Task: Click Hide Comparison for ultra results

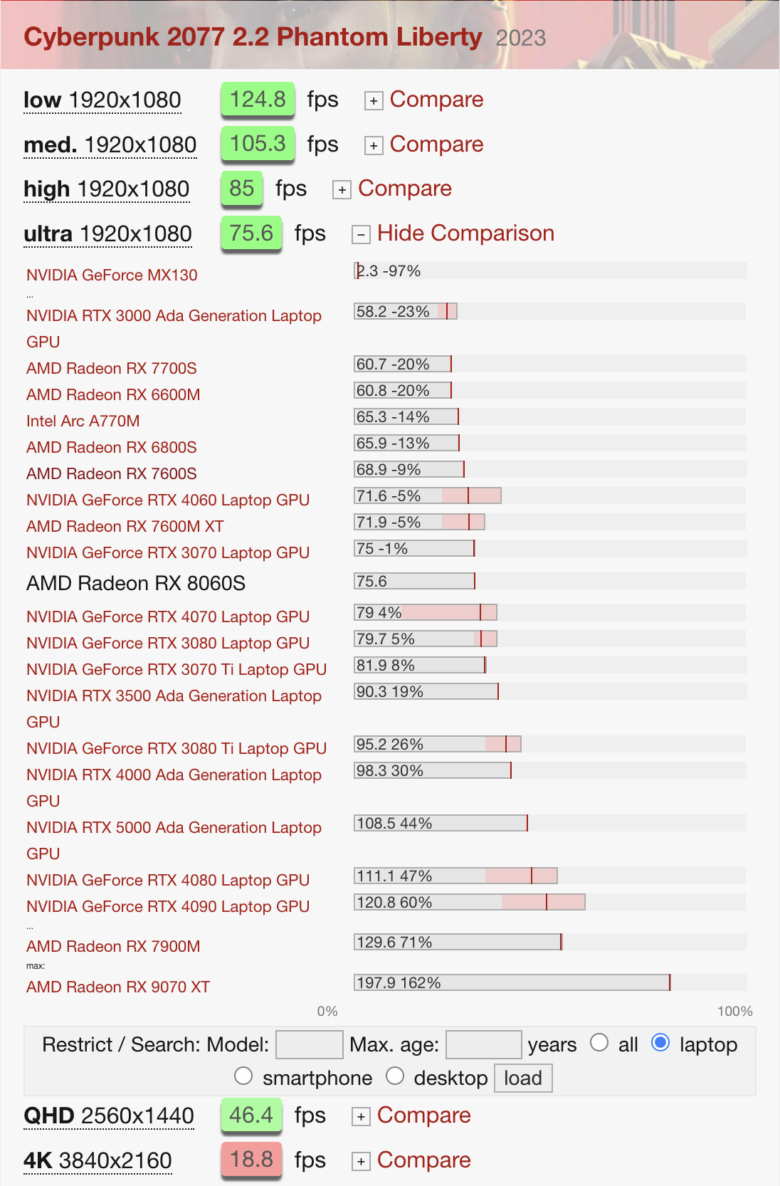Action: point(466,233)
